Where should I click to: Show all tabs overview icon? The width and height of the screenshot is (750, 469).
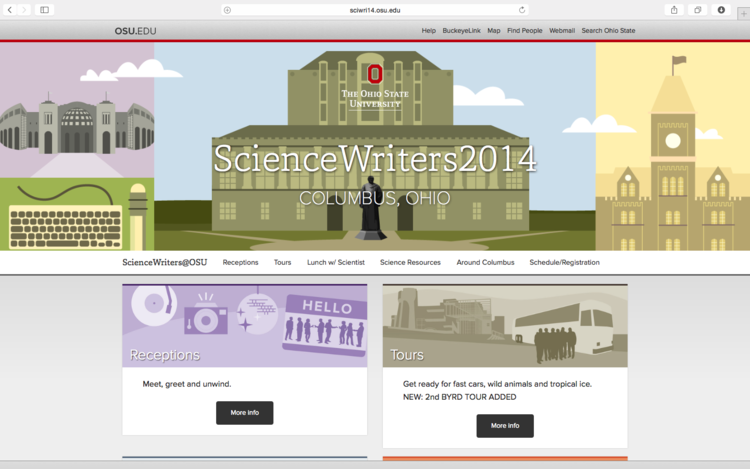tap(697, 10)
